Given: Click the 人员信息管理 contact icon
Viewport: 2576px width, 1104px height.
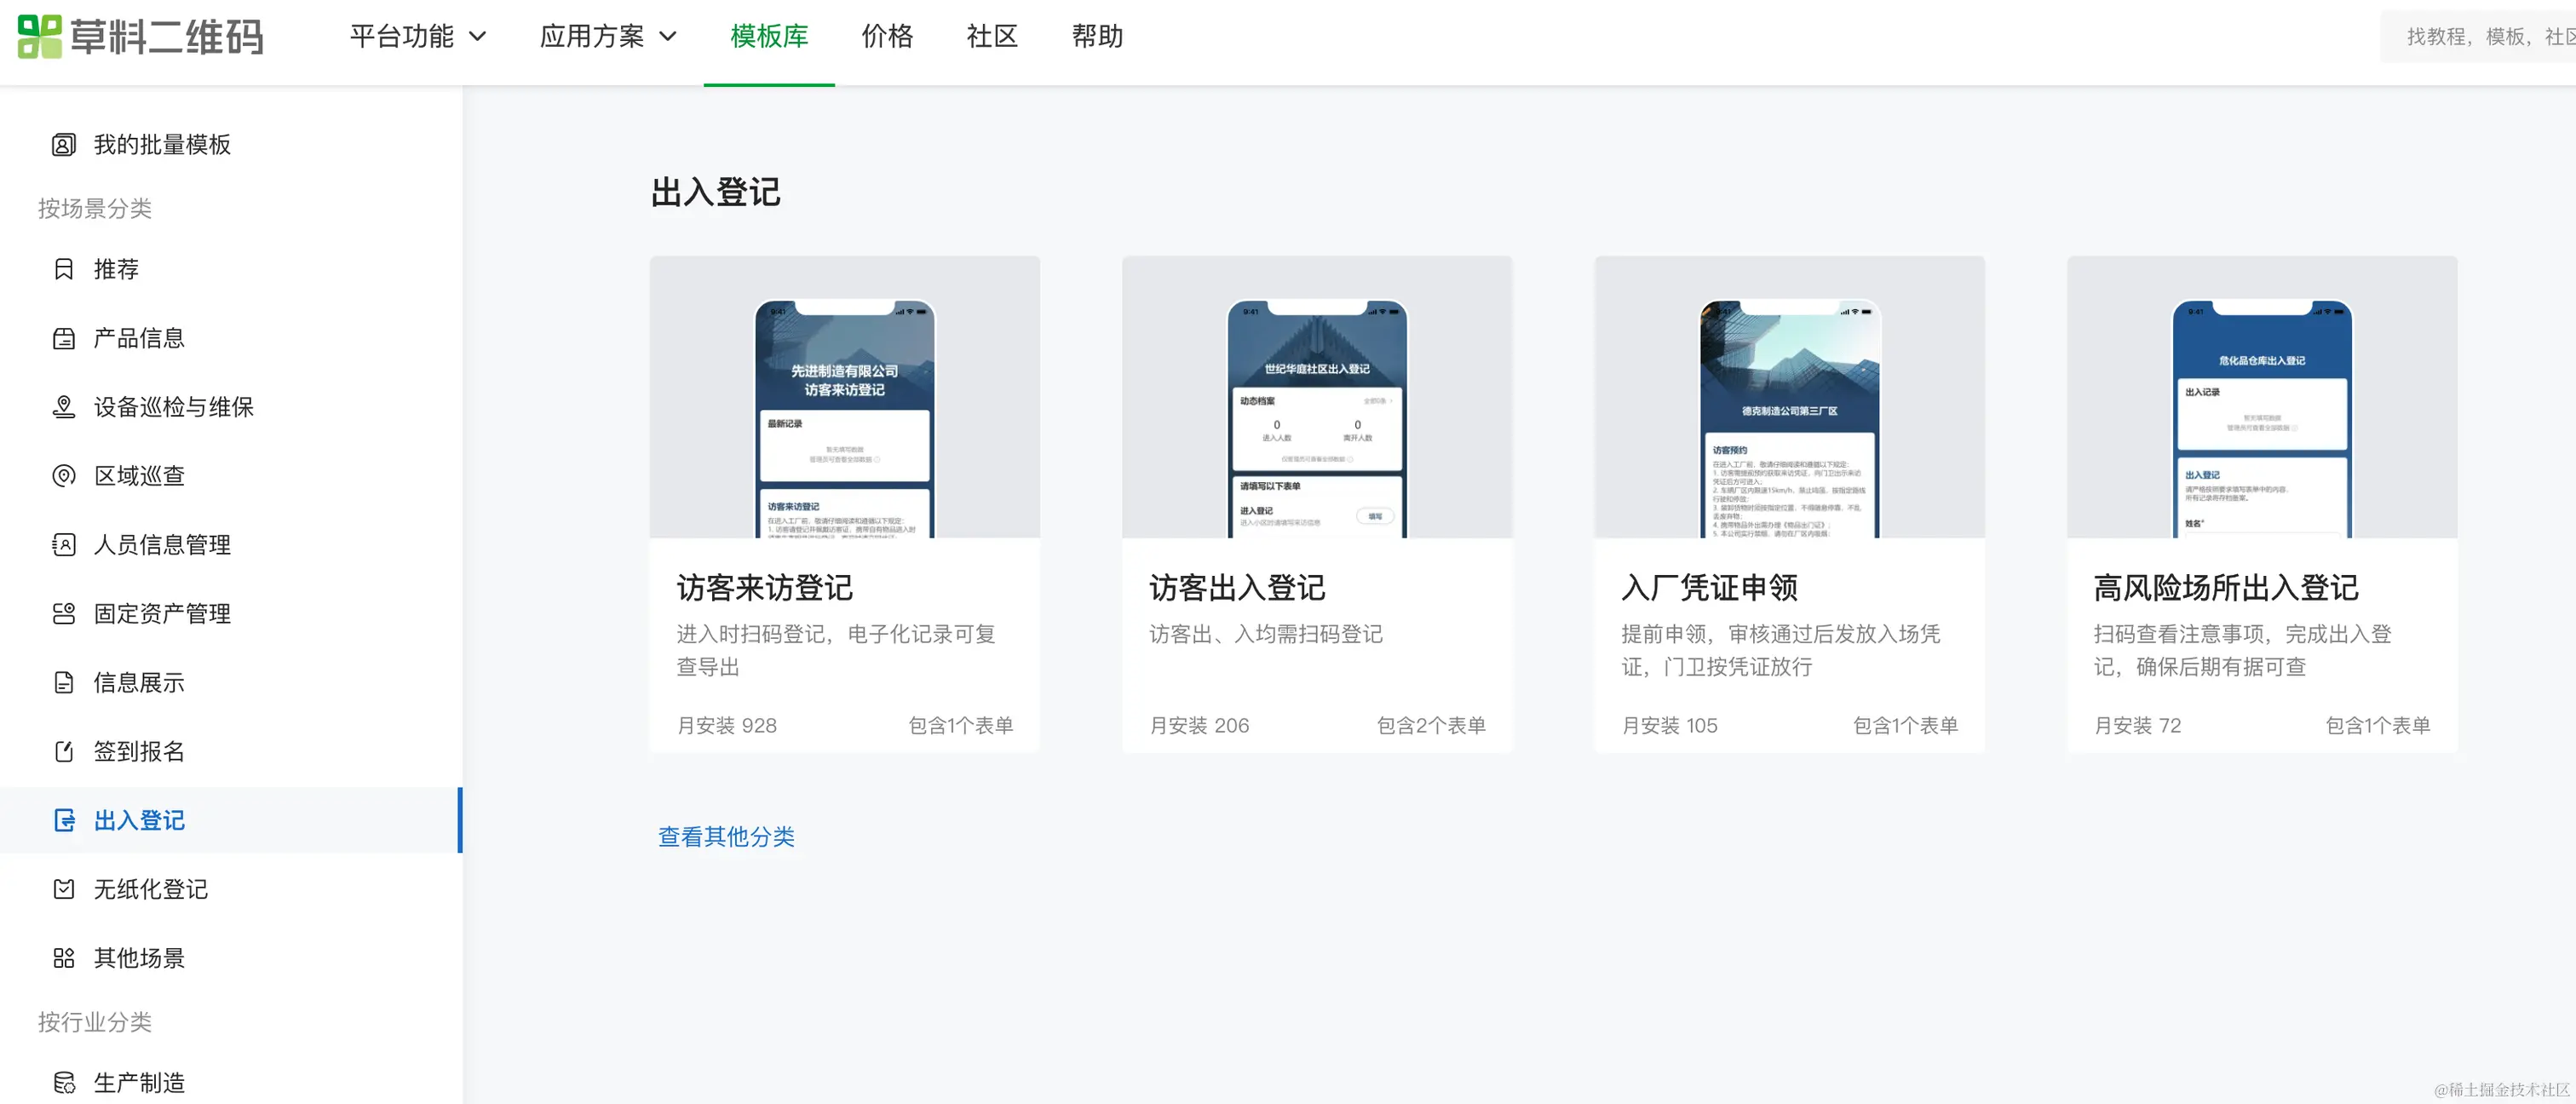Looking at the screenshot, I should pyautogui.click(x=63, y=545).
